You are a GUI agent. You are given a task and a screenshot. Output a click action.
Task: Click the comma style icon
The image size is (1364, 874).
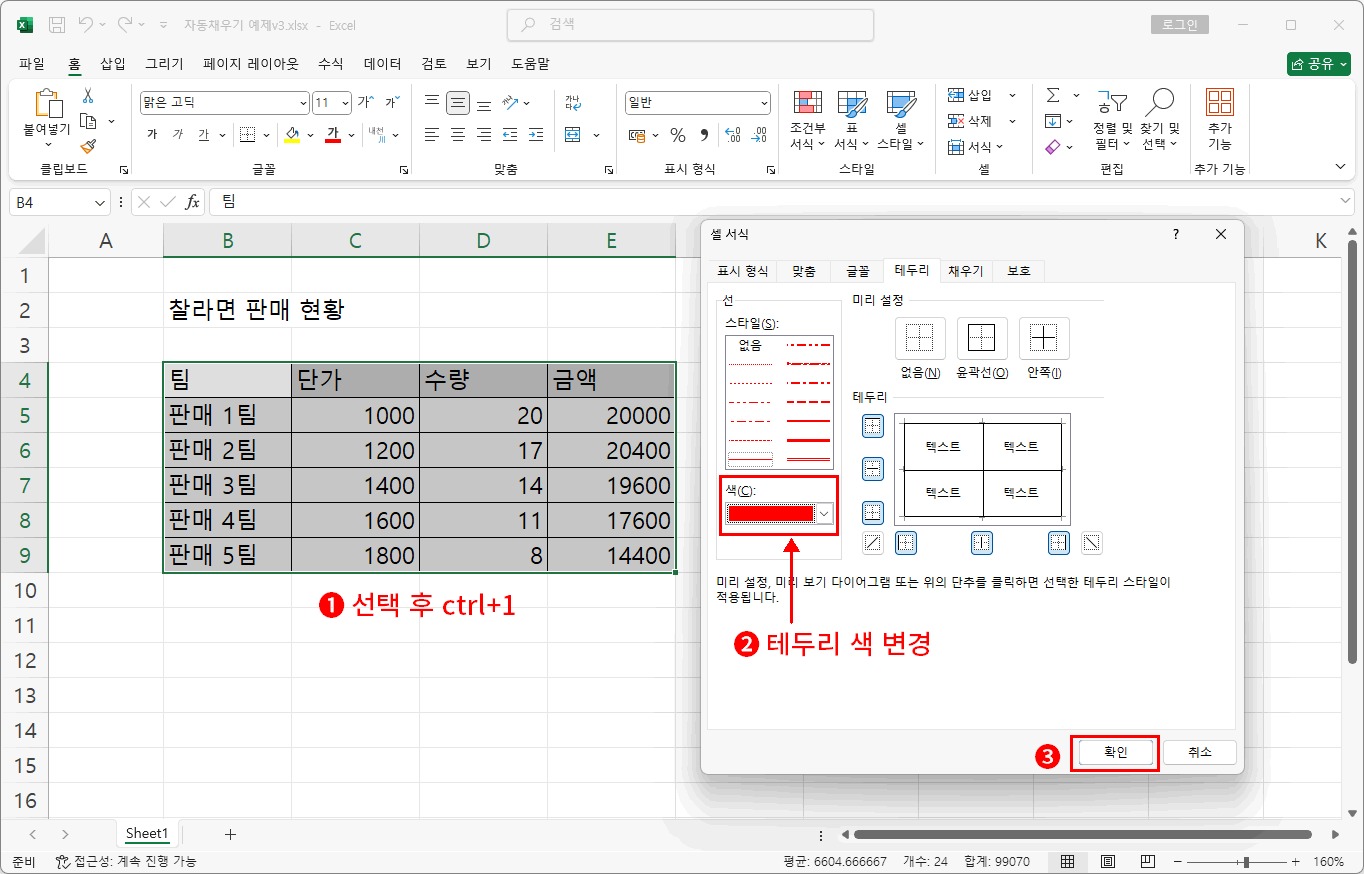pos(704,135)
